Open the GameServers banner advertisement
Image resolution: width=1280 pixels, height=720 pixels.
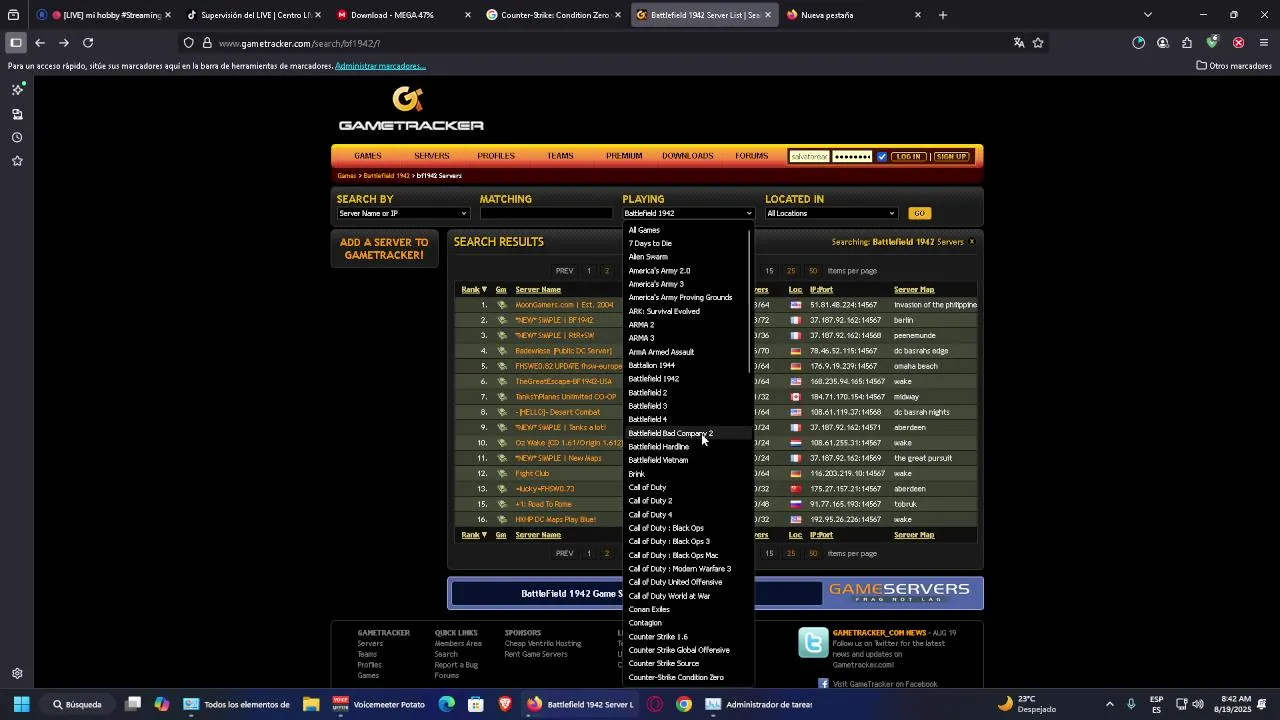pos(715,593)
